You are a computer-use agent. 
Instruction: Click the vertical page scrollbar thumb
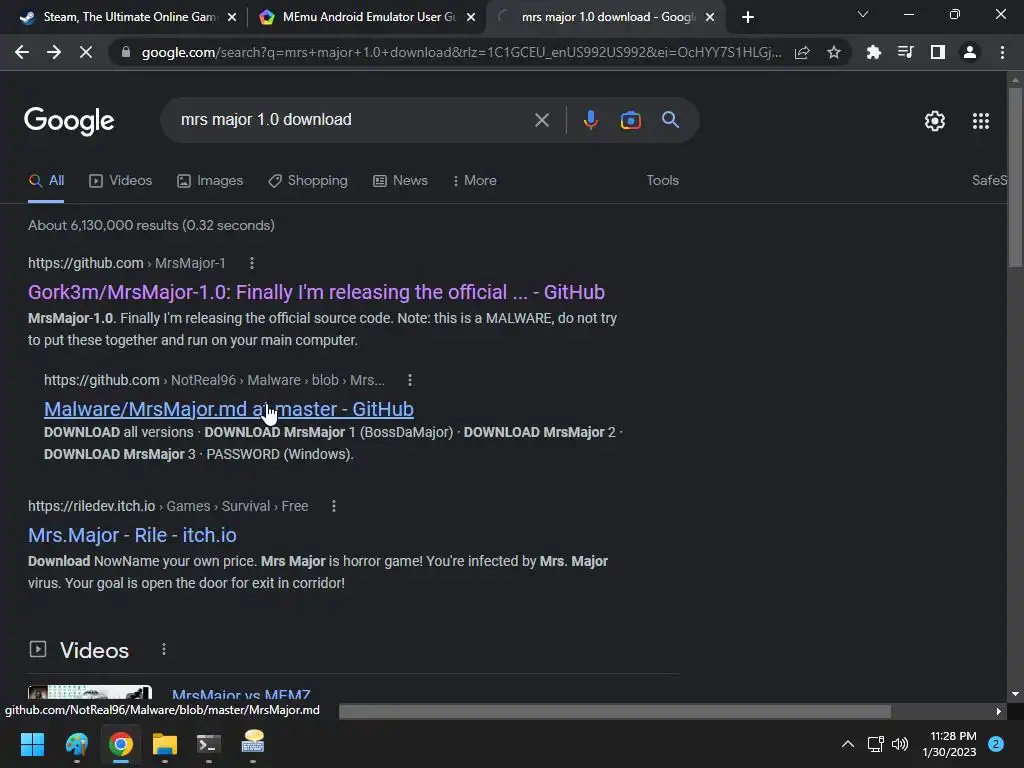point(1015,176)
